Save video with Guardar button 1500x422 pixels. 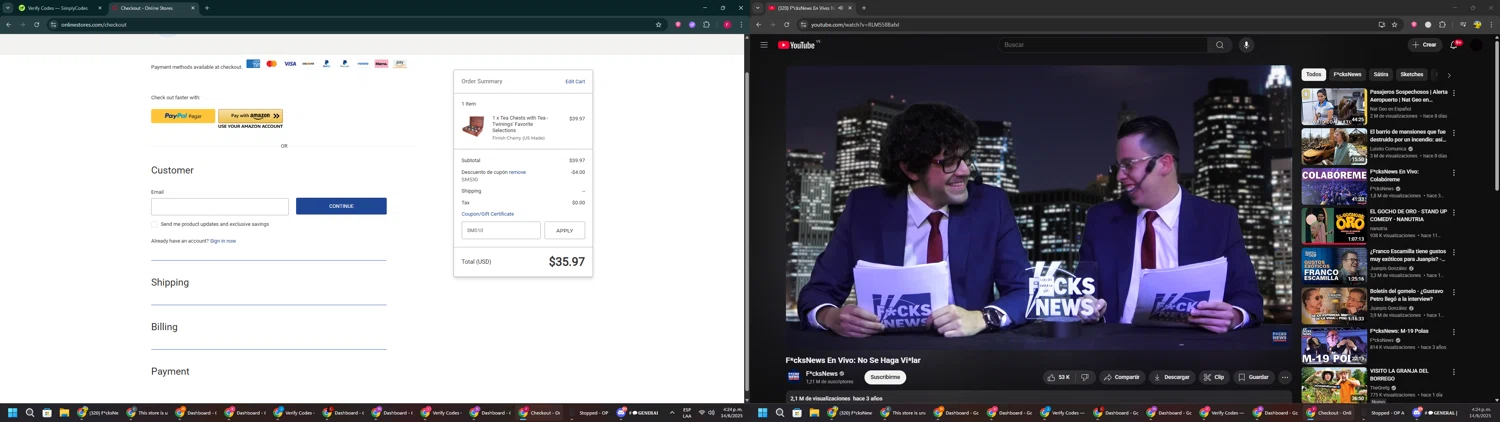[1254, 377]
